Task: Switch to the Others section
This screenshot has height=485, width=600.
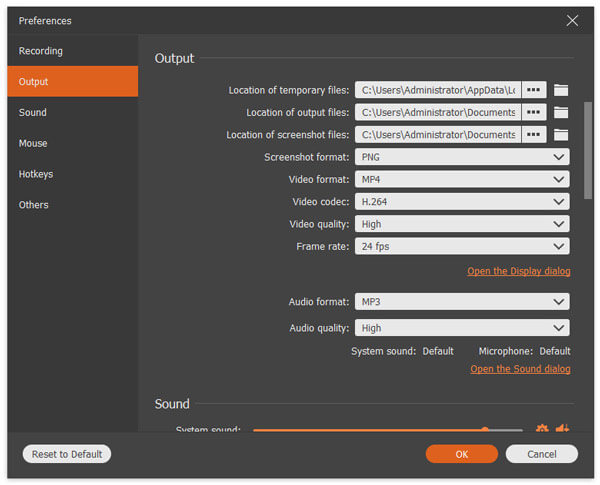Action: pyautogui.click(x=73, y=205)
